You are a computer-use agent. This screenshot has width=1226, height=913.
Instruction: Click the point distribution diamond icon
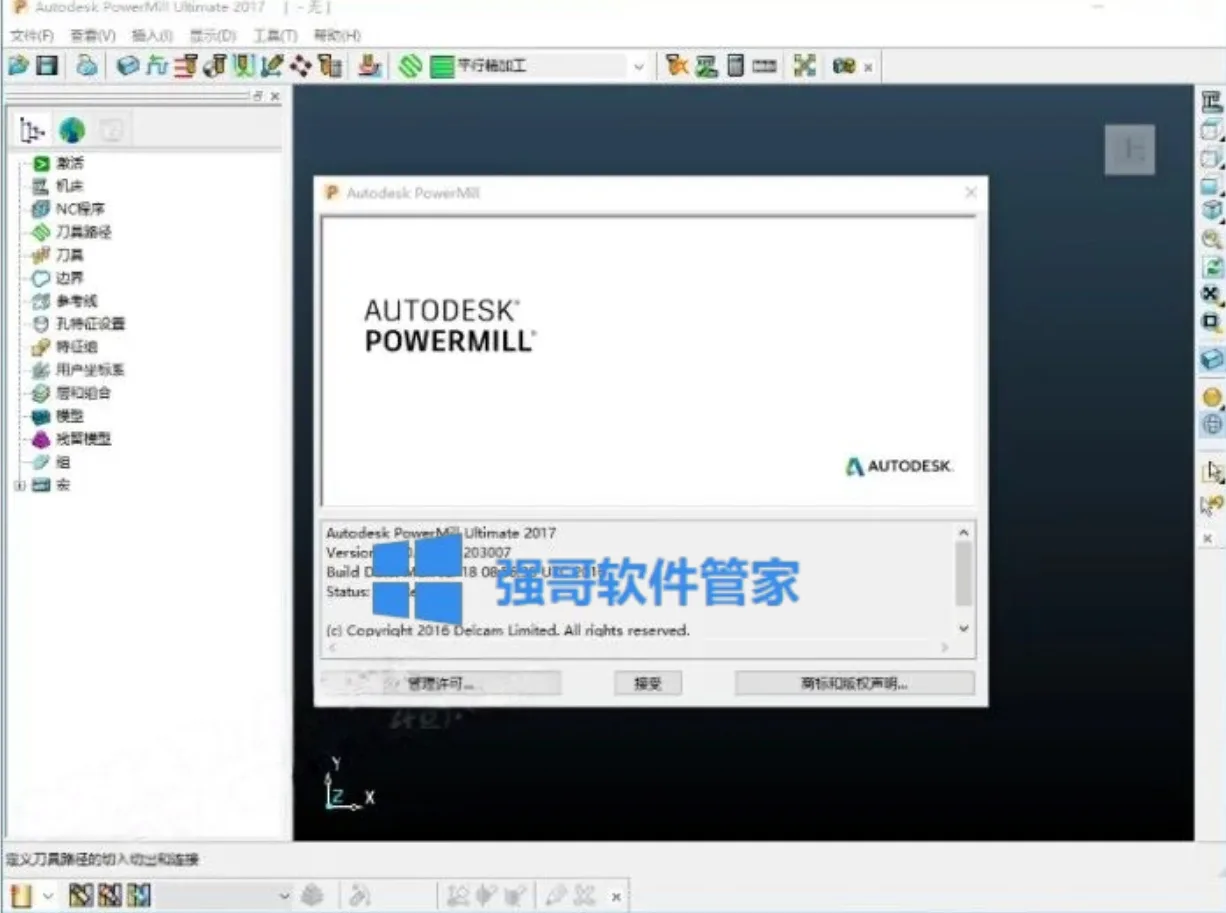(301, 66)
